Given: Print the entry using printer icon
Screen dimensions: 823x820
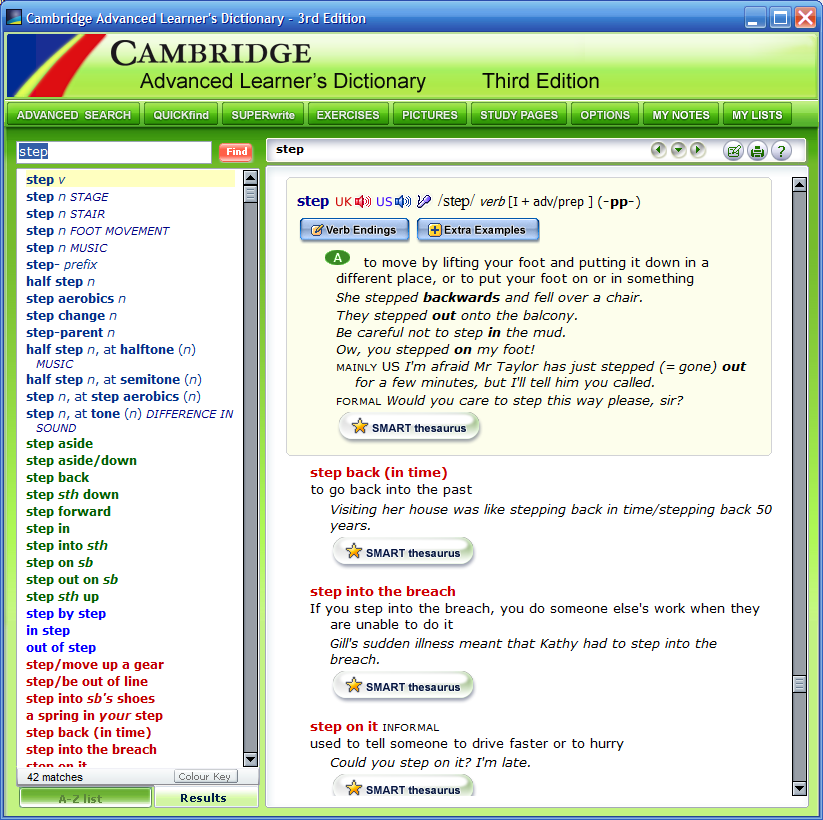Looking at the screenshot, I should tap(757, 151).
